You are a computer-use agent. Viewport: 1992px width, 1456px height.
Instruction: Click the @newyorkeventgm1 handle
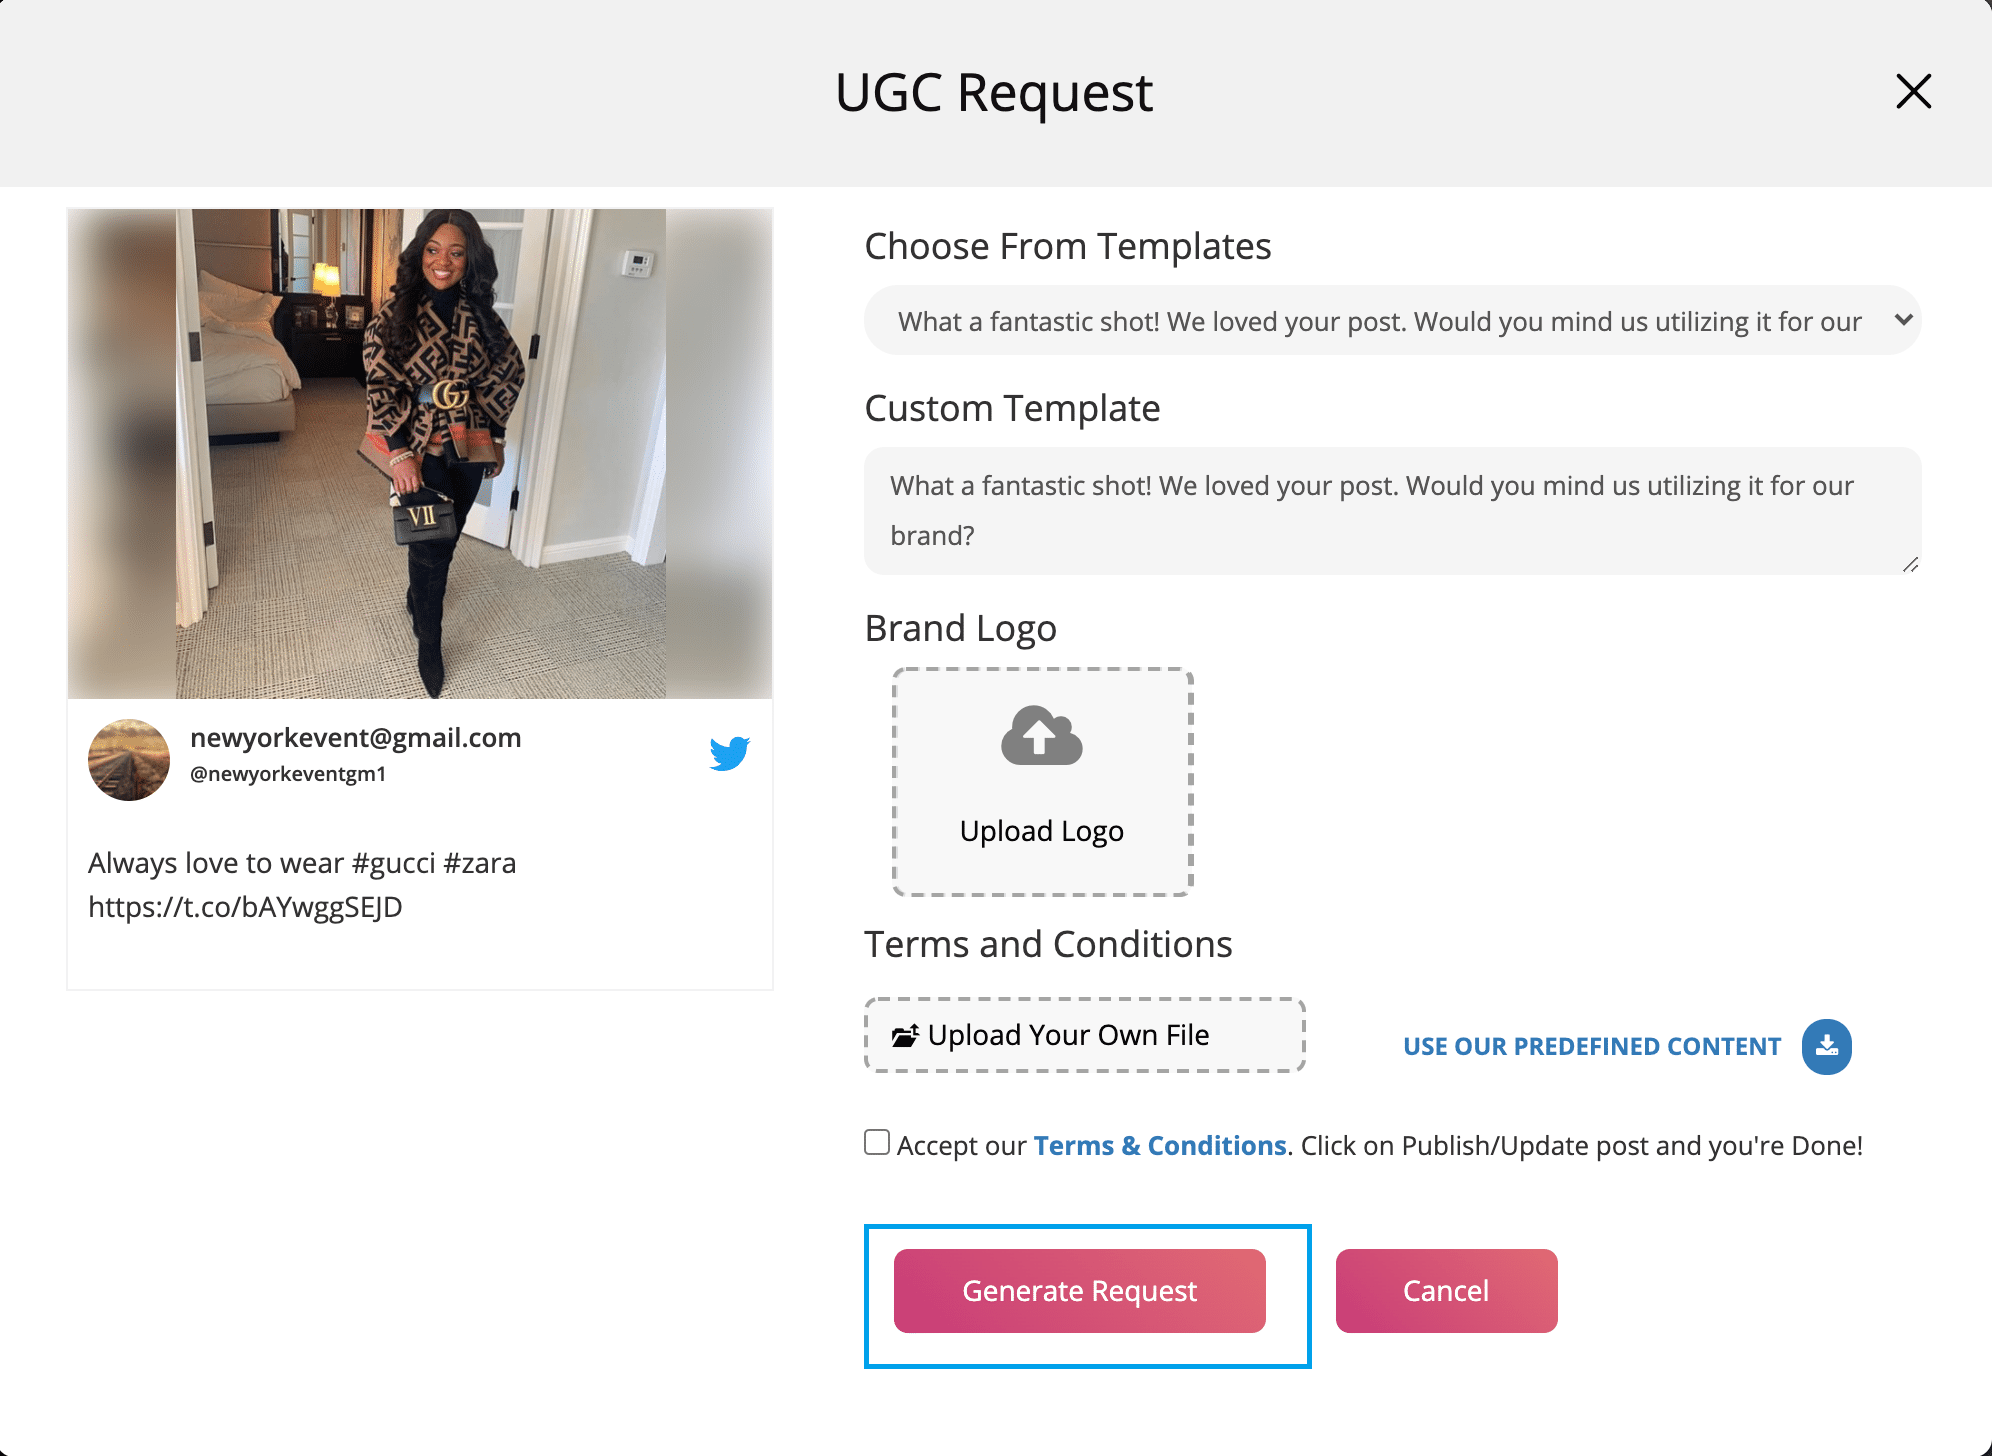[288, 774]
